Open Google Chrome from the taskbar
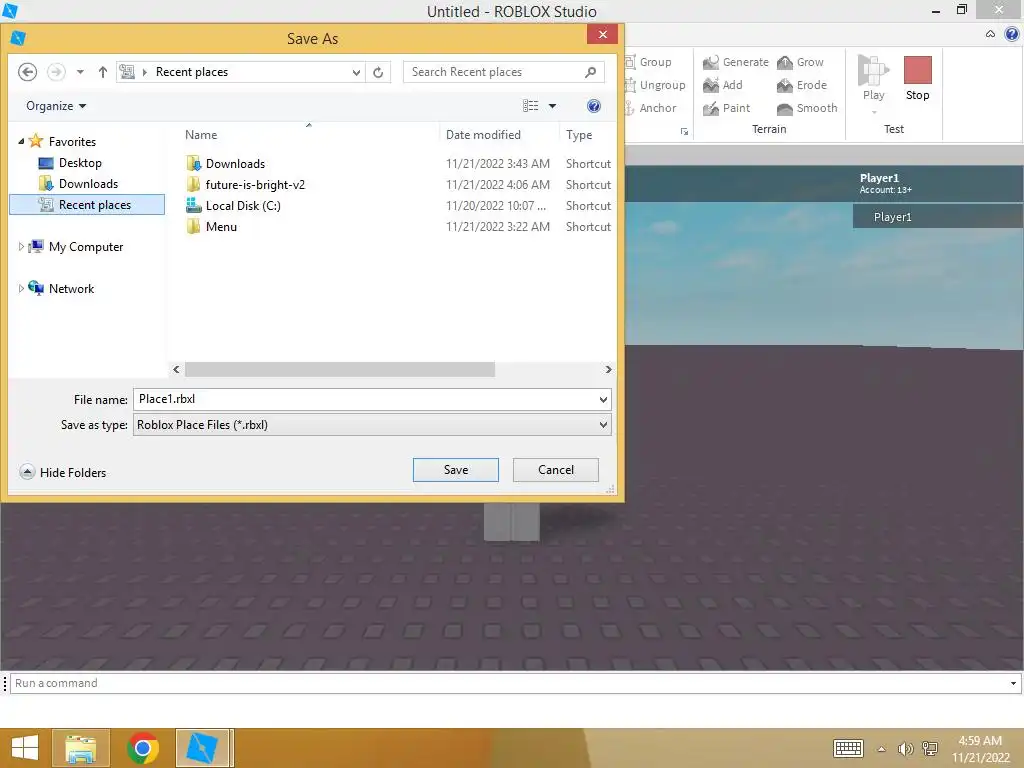 [x=142, y=748]
